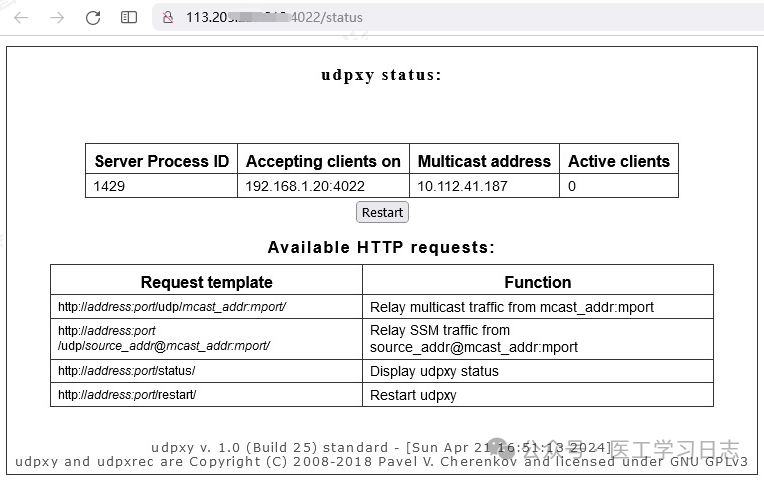Image resolution: width=764 pixels, height=480 pixels.
Task: Click the 'Relay SSM traffic from' description
Action: tap(538, 339)
